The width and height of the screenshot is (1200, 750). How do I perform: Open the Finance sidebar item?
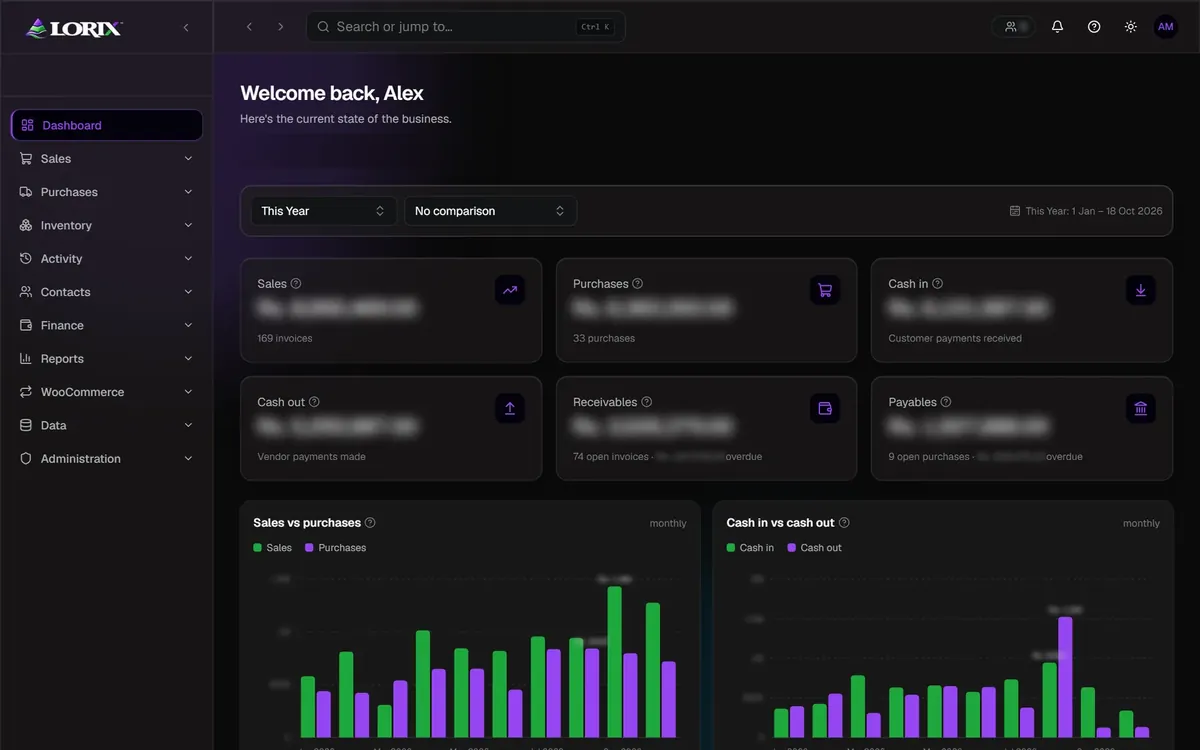(107, 325)
